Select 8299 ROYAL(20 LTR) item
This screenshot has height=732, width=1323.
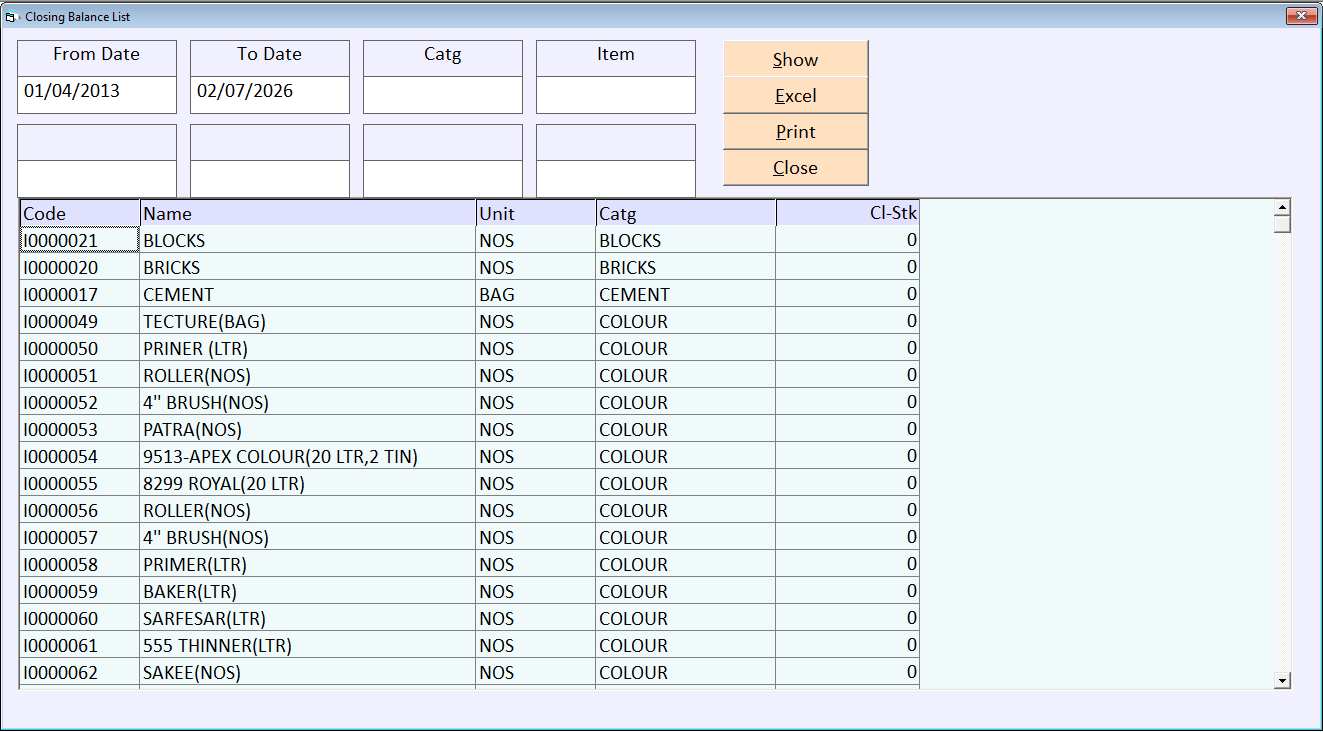(308, 483)
